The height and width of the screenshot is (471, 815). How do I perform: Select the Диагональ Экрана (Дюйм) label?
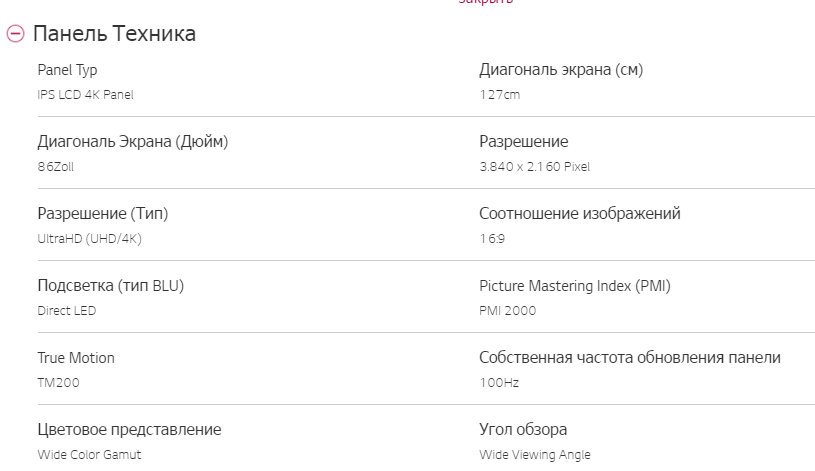[x=132, y=142]
